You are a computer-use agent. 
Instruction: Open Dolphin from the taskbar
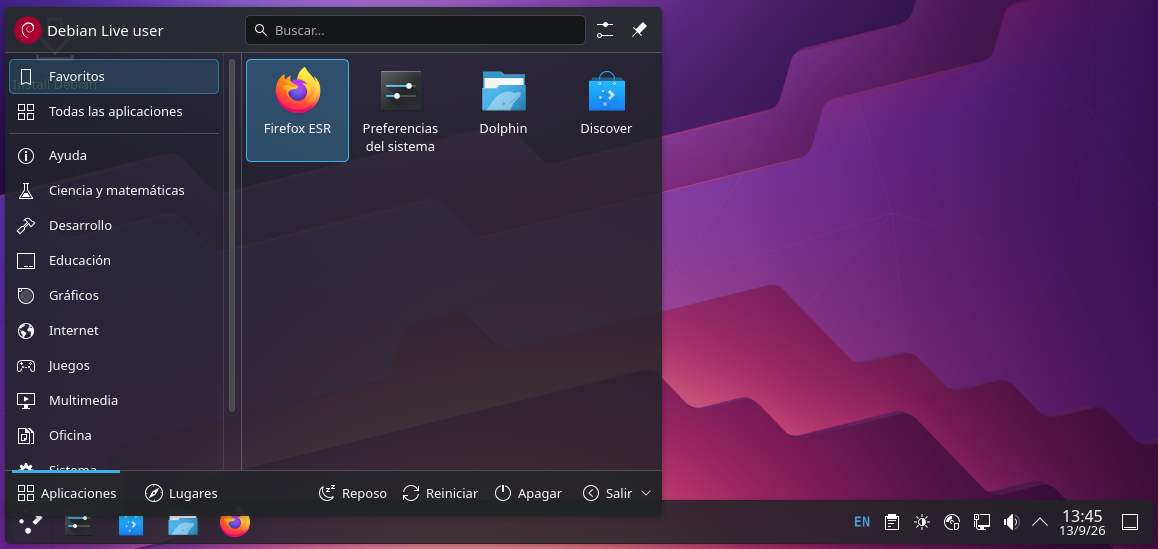click(x=182, y=524)
